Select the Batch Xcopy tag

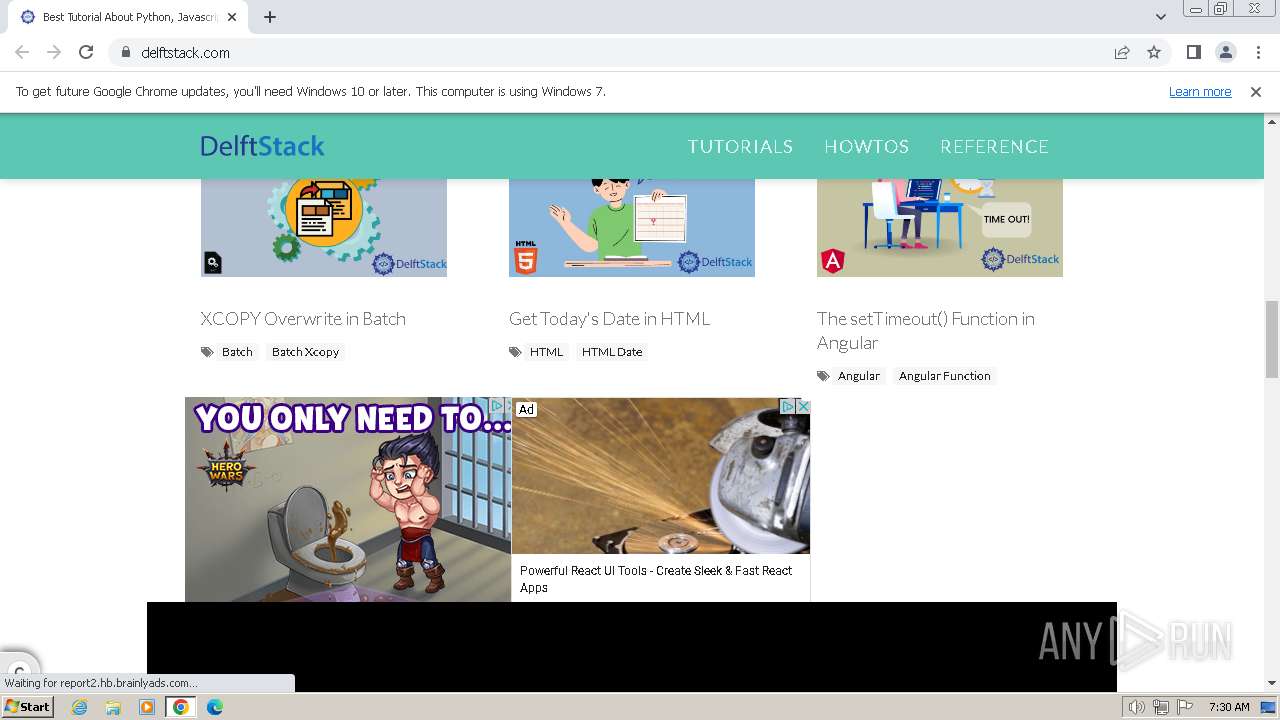pyautogui.click(x=305, y=352)
